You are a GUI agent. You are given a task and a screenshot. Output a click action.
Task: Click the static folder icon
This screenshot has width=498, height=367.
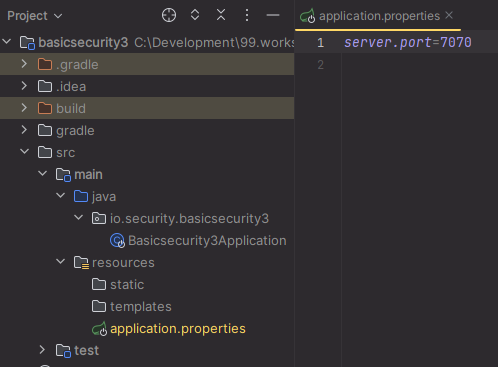99,284
